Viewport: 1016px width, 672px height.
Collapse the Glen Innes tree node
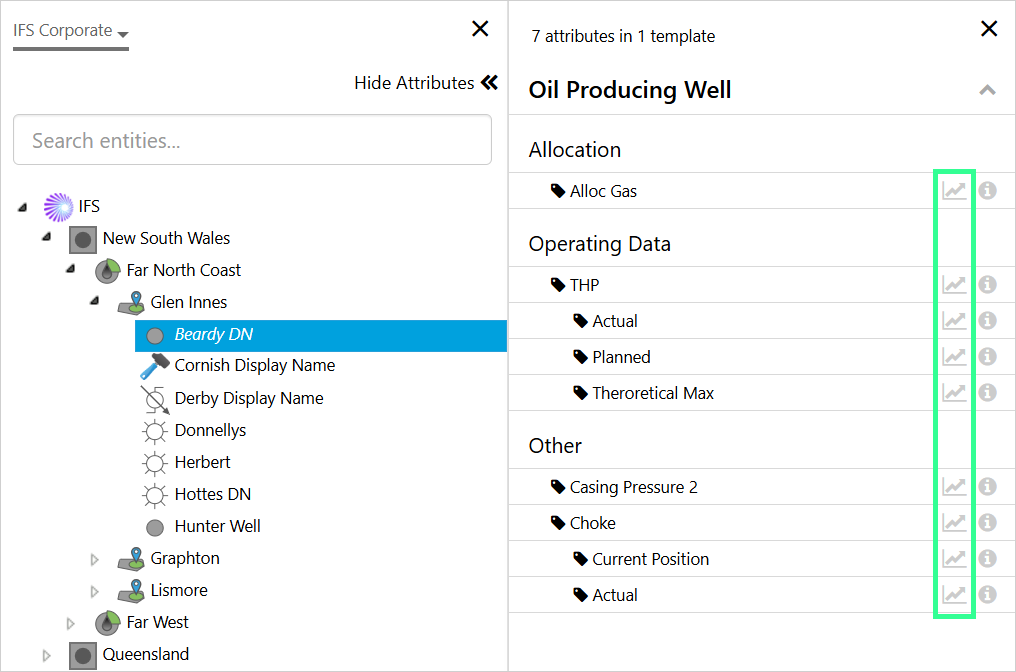[94, 301]
